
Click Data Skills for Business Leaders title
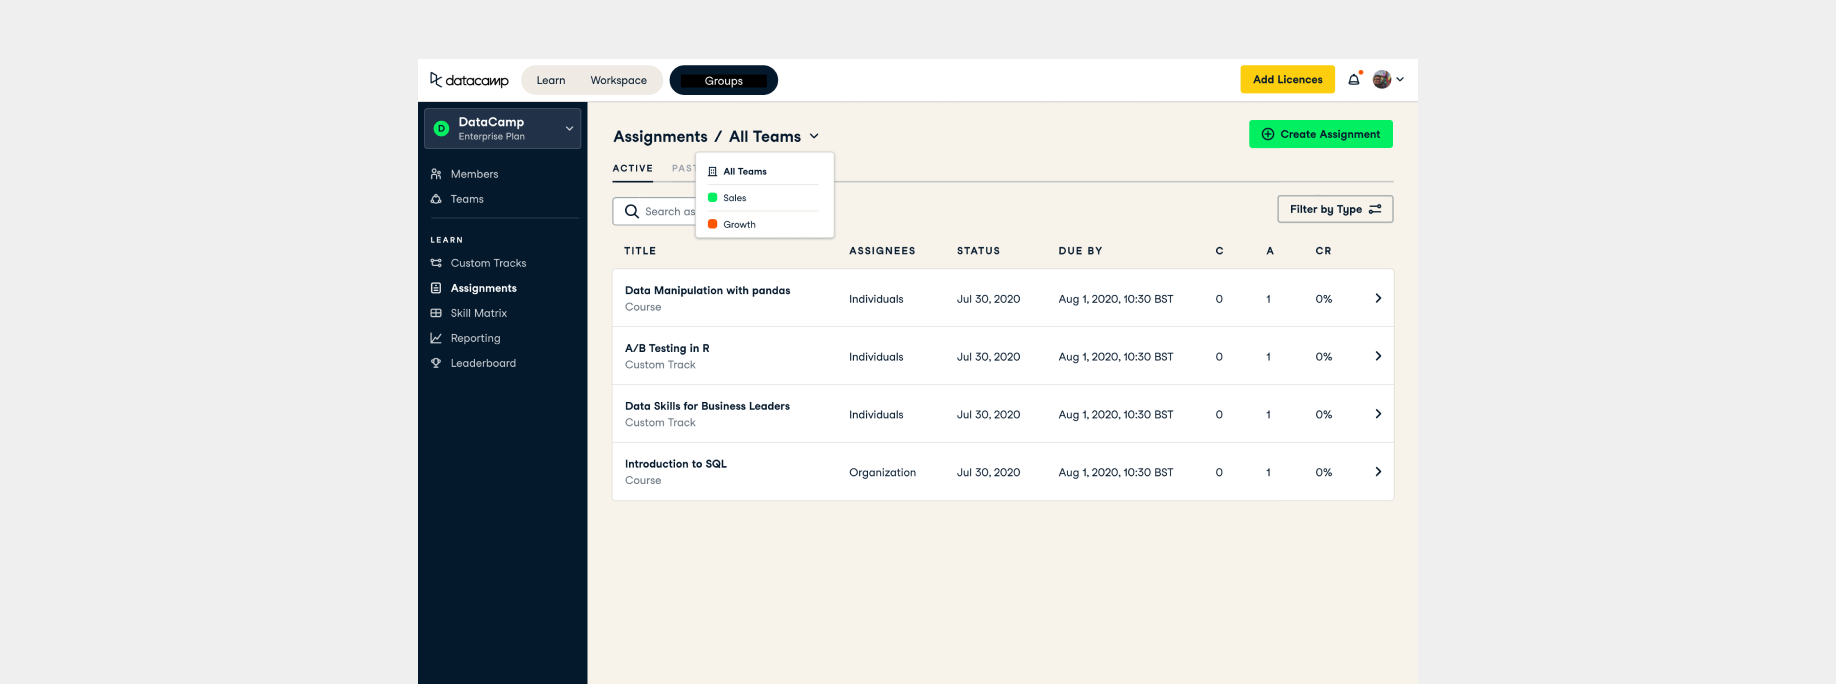(x=707, y=406)
